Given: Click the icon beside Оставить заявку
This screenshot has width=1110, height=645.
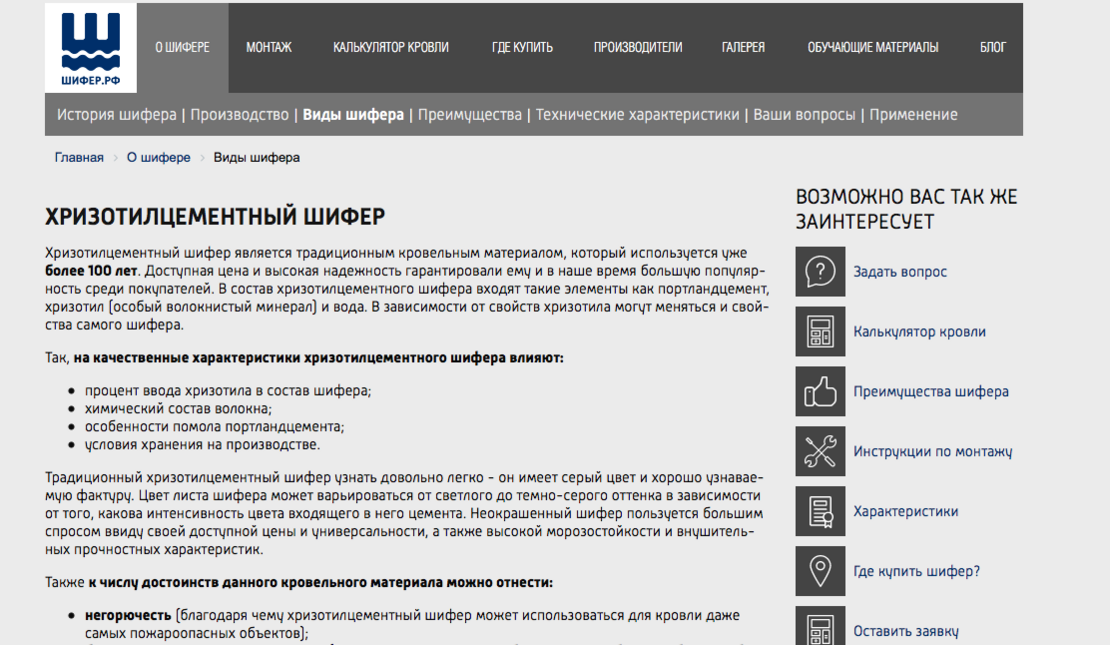Looking at the screenshot, I should (x=820, y=628).
